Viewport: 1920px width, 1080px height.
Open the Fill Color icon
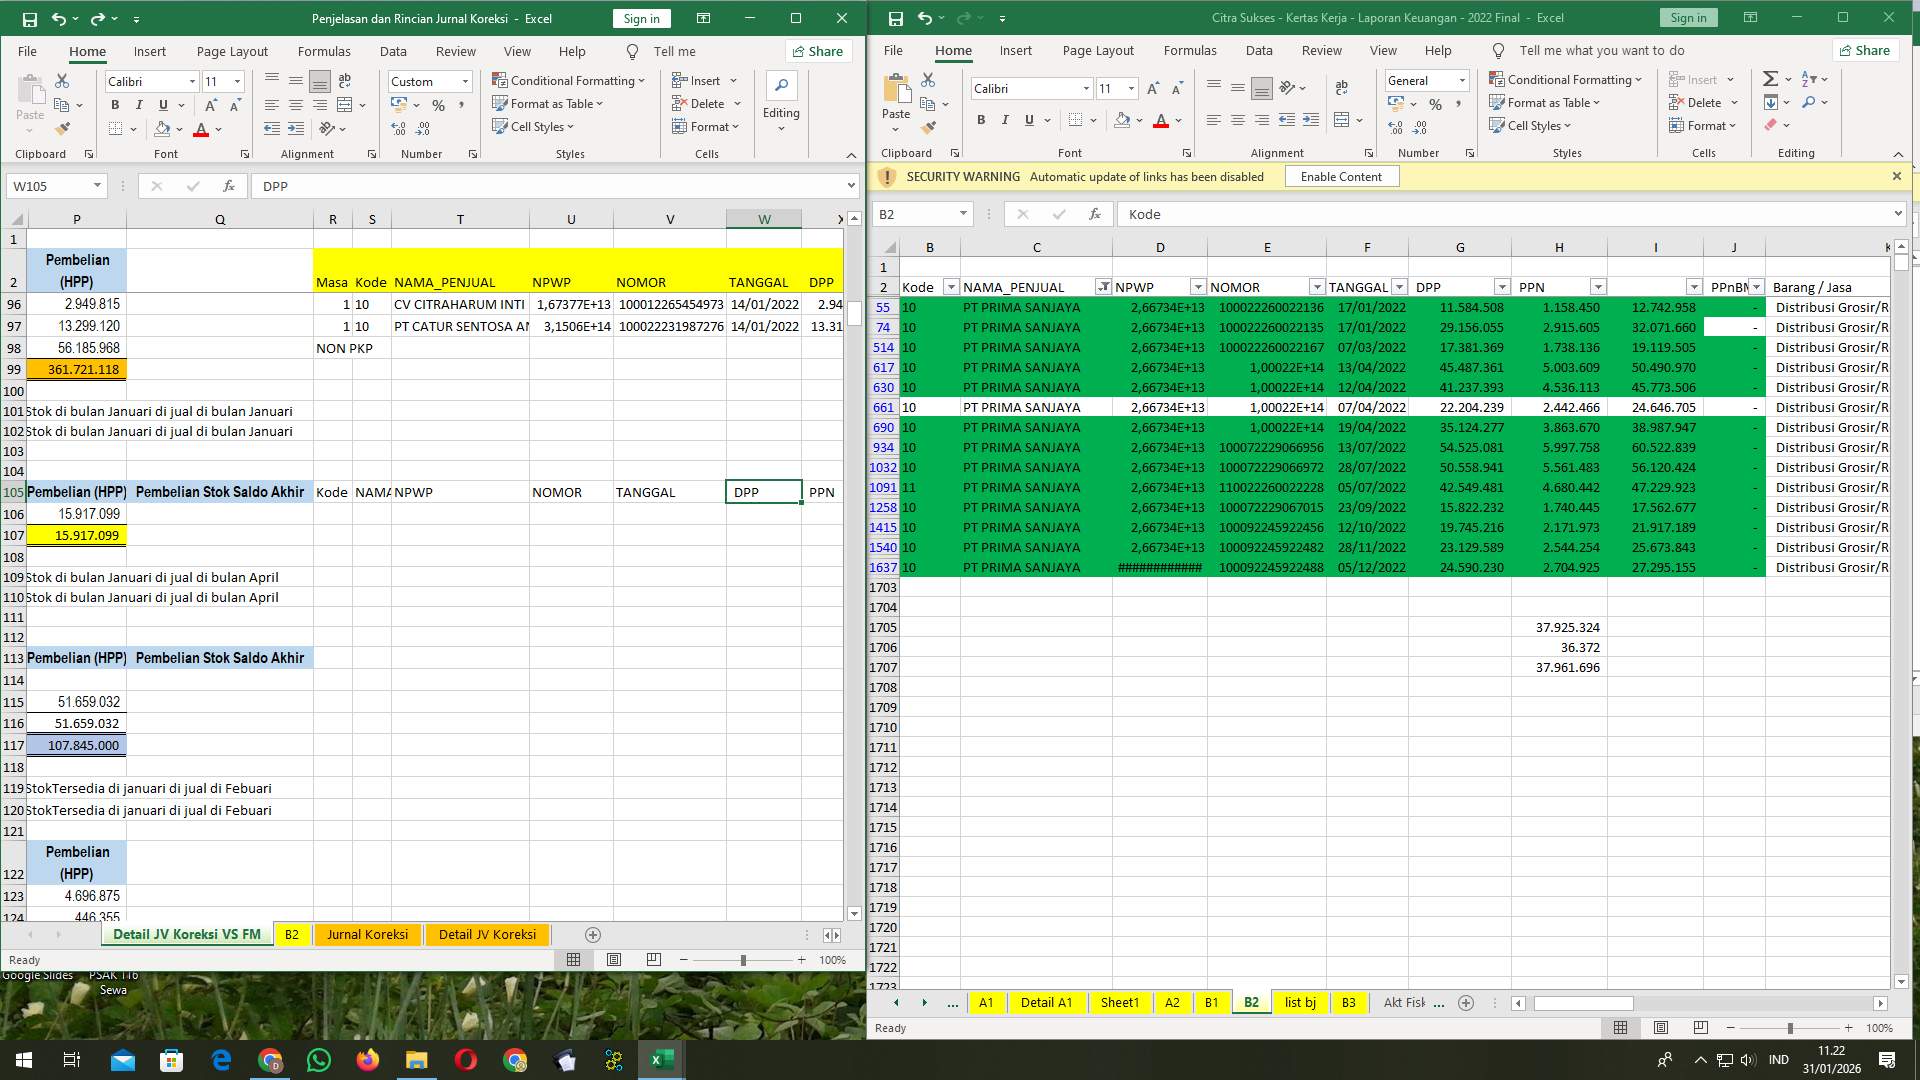[x=162, y=128]
